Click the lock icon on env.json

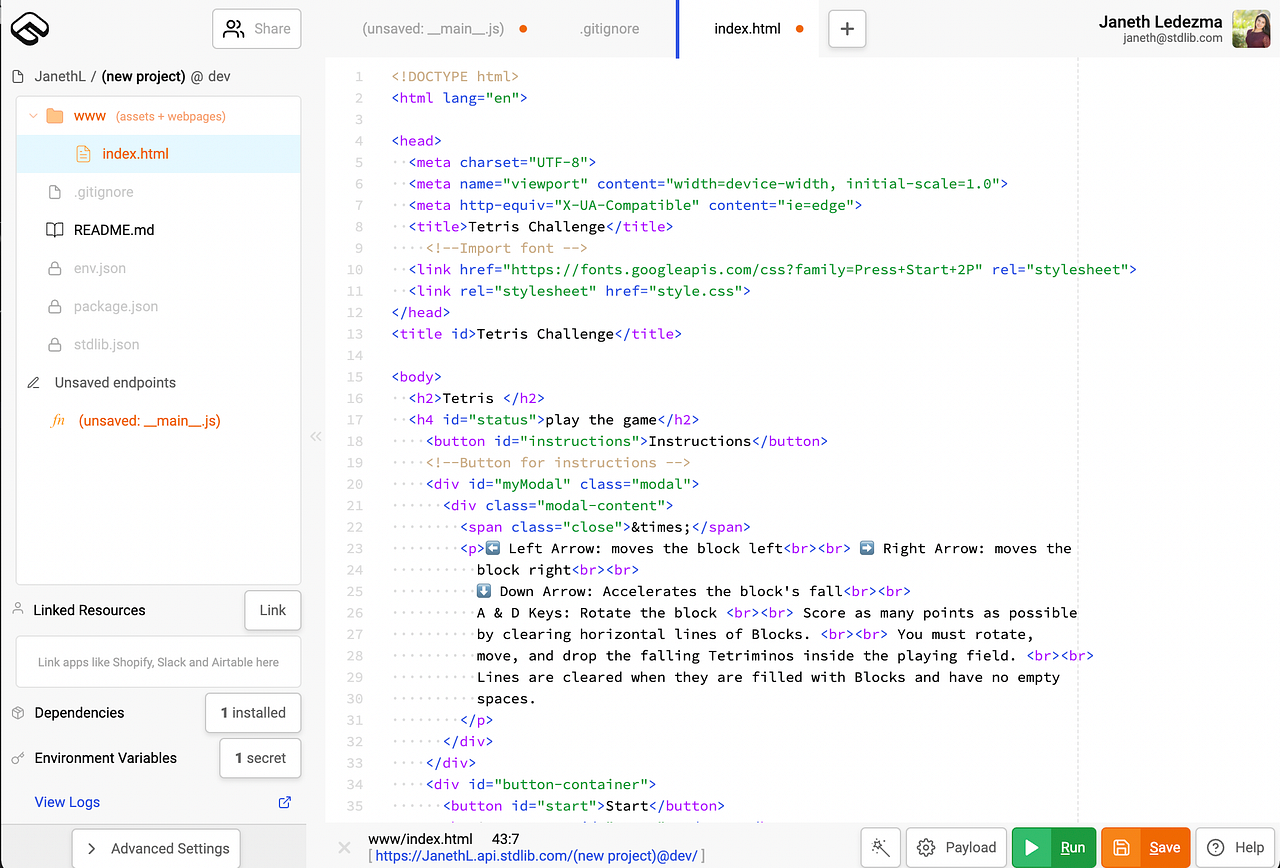tap(54, 267)
